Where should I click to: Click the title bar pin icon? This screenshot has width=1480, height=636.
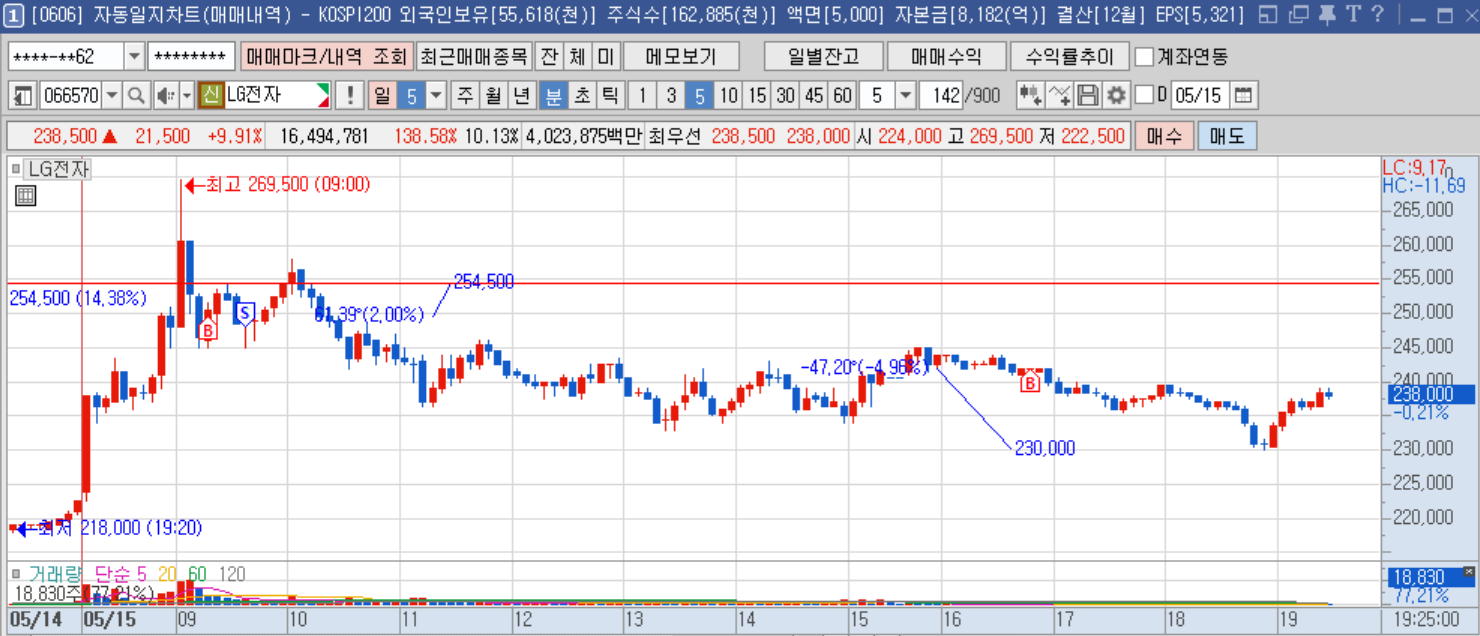coord(1326,15)
